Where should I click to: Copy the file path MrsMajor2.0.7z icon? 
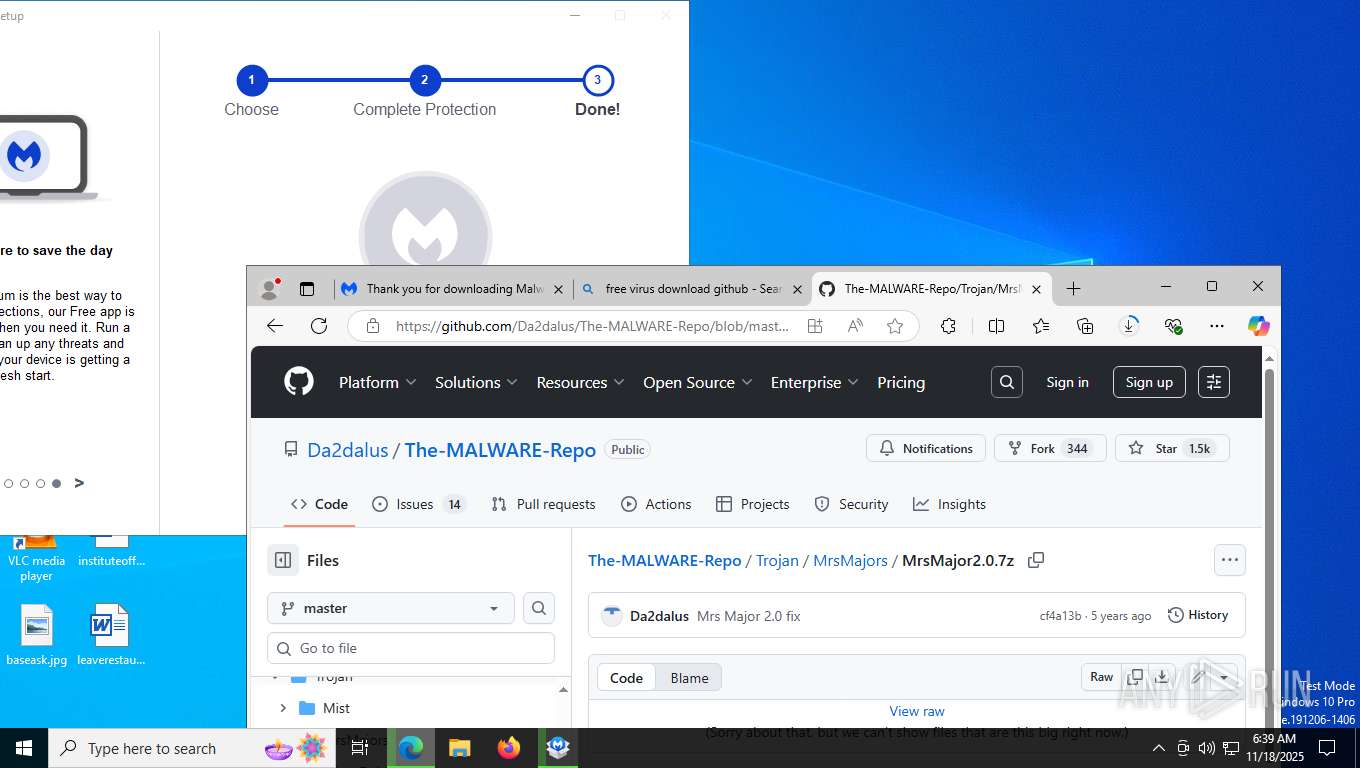(x=1036, y=560)
